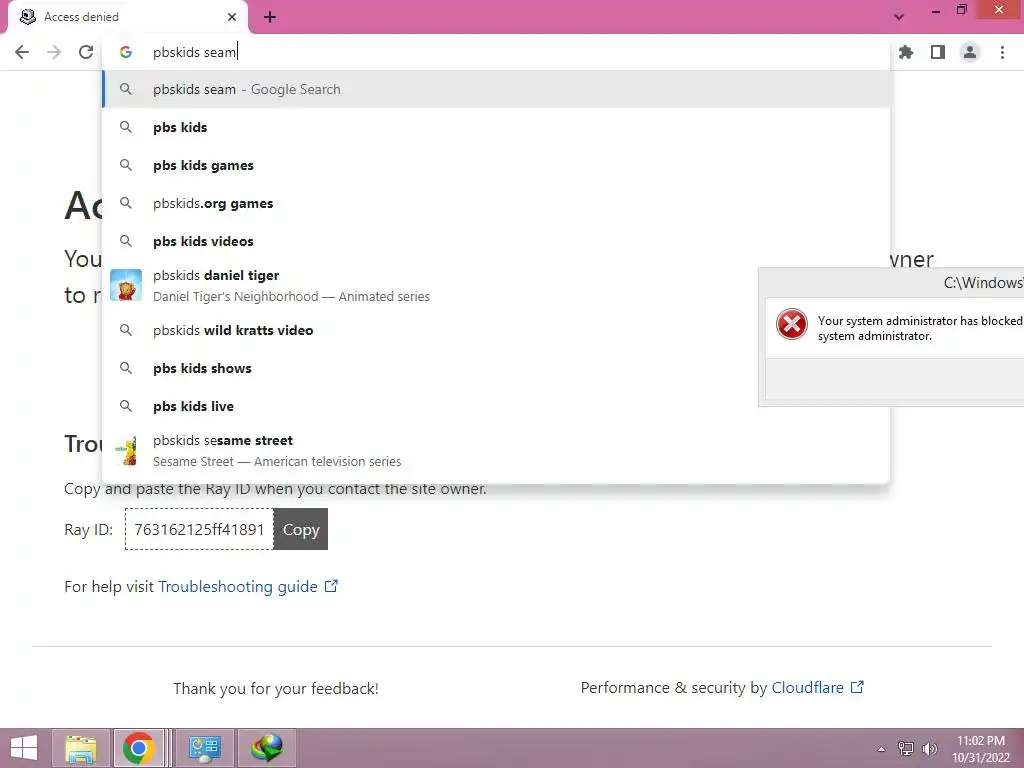Viewport: 1024px width, 768px height.
Task: Reload the current page
Action: point(86,52)
